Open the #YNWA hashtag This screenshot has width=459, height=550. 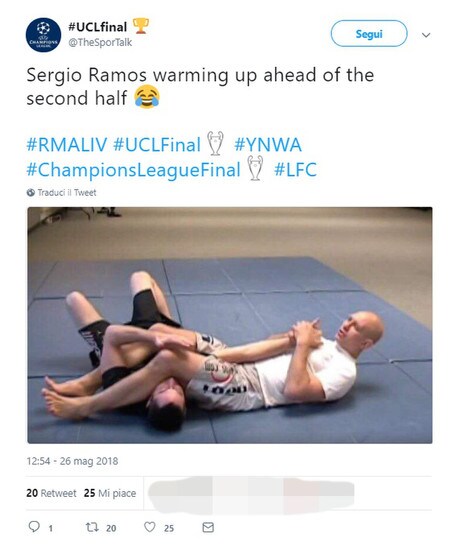(268, 145)
